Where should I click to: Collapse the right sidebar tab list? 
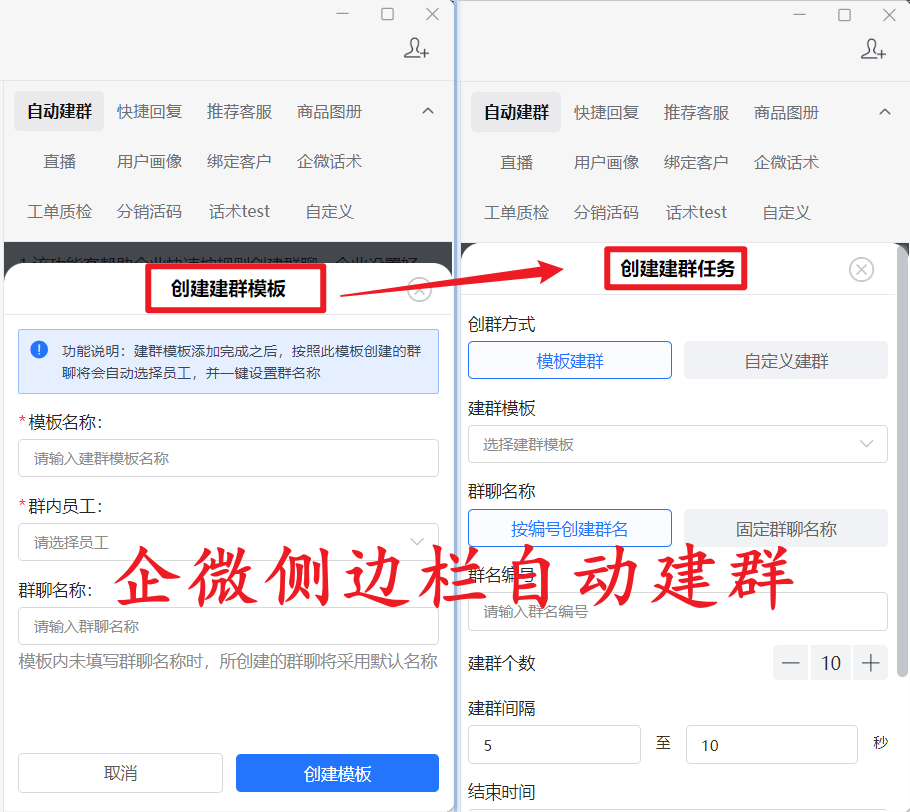pyautogui.click(x=885, y=111)
